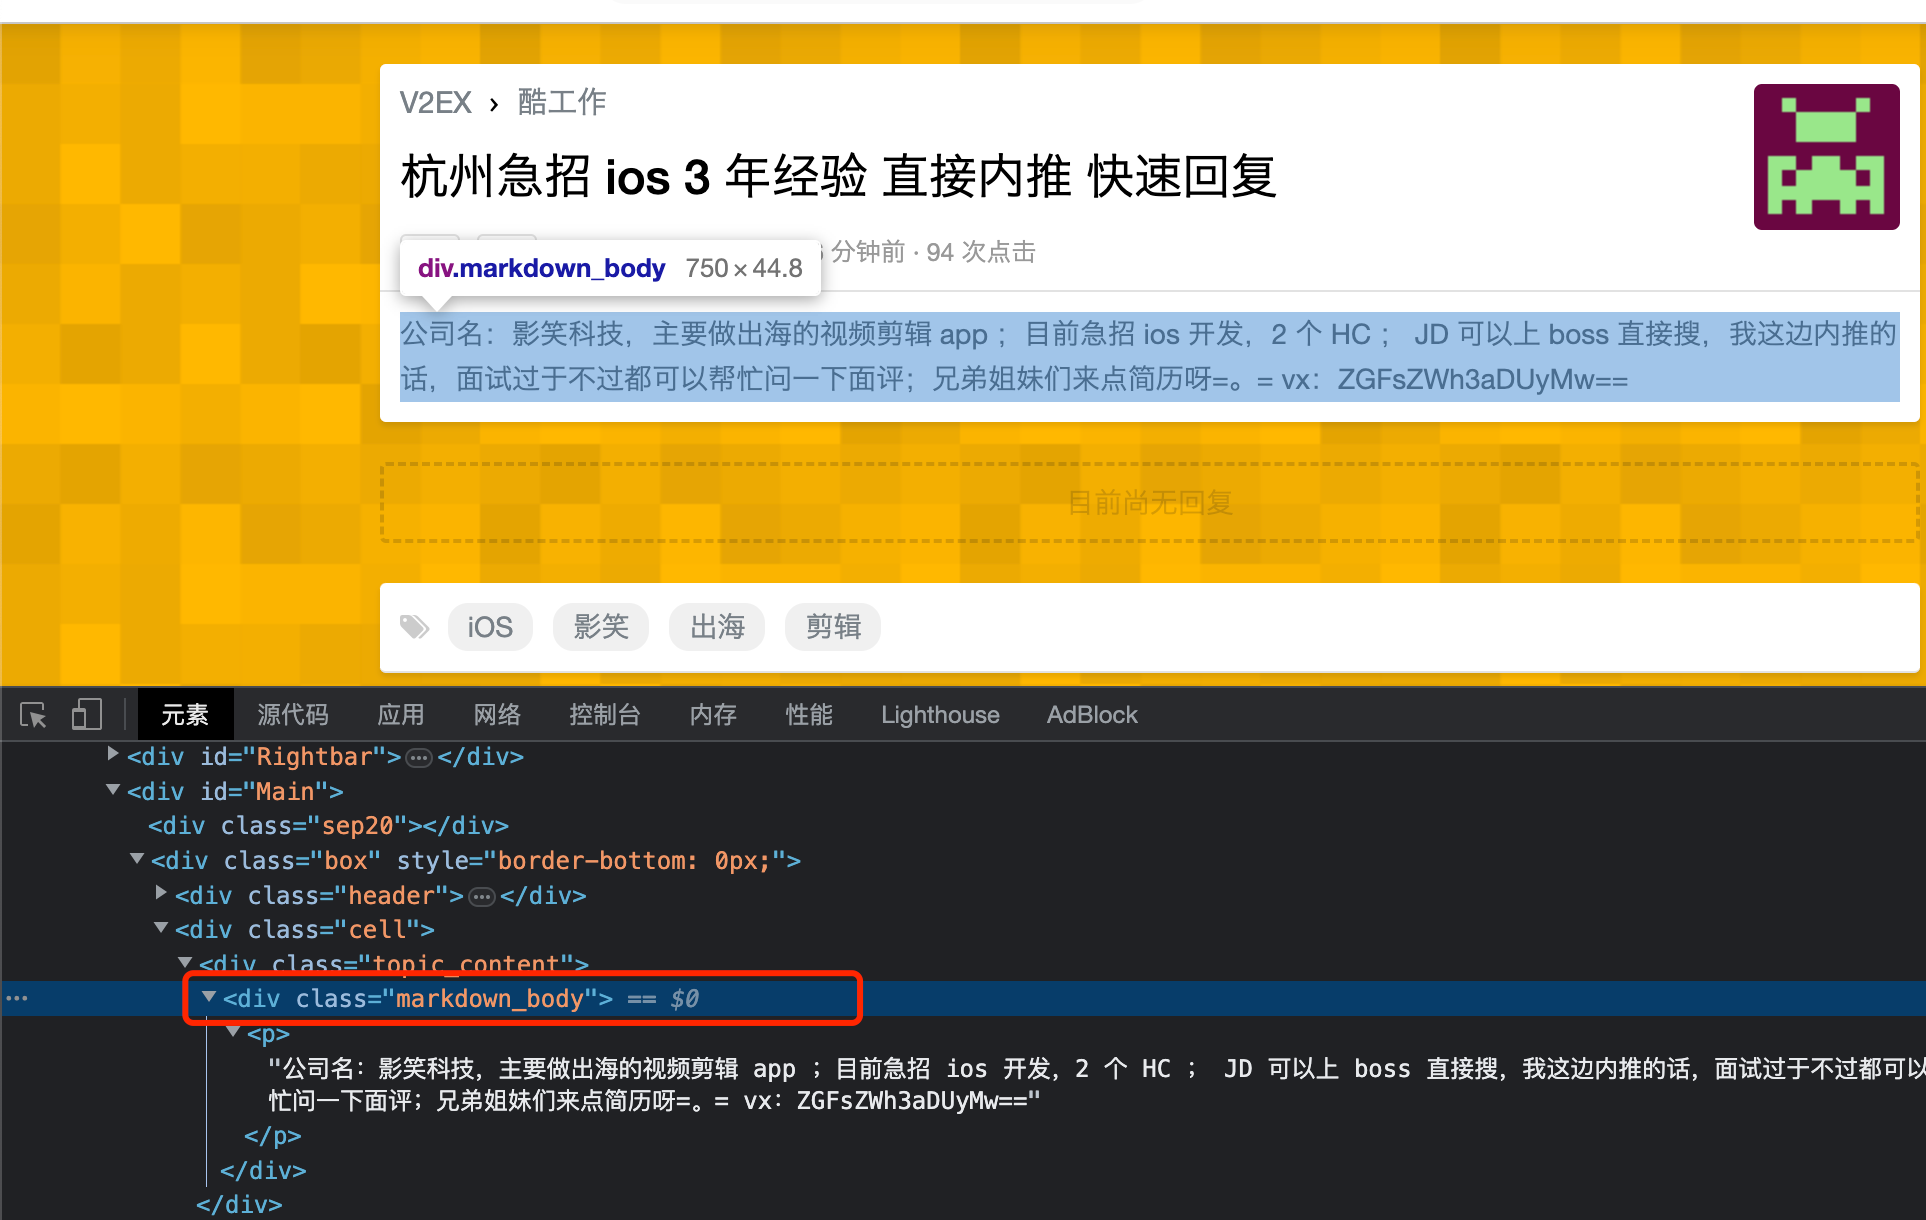
Task: Open the 网络 tab
Action: 497,714
